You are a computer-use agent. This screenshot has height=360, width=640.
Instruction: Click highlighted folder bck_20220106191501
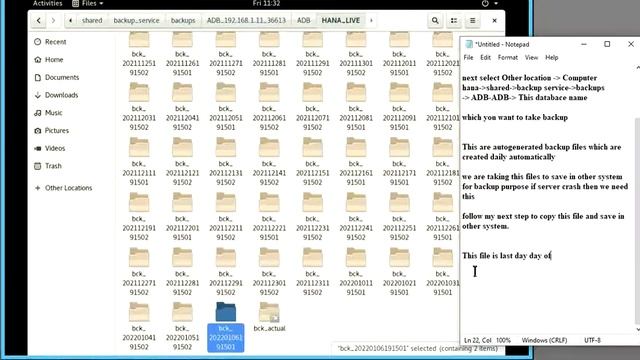point(225,327)
